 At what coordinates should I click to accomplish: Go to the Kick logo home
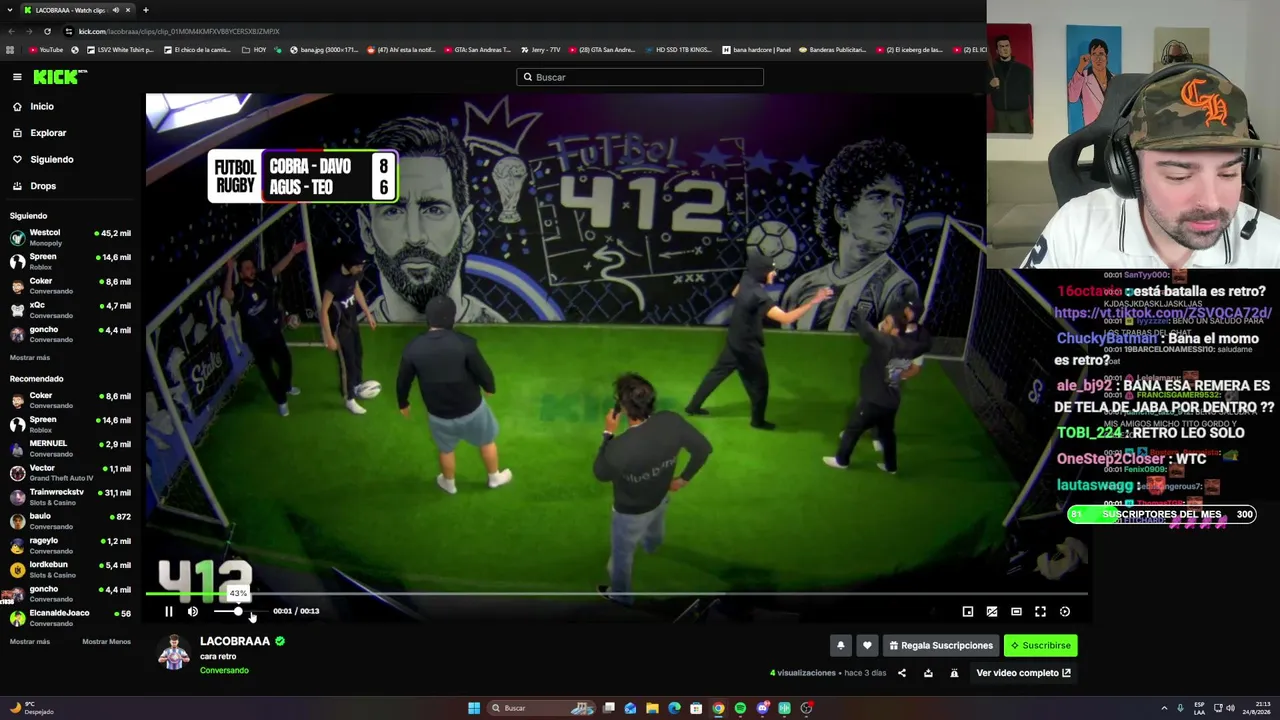click(x=60, y=77)
